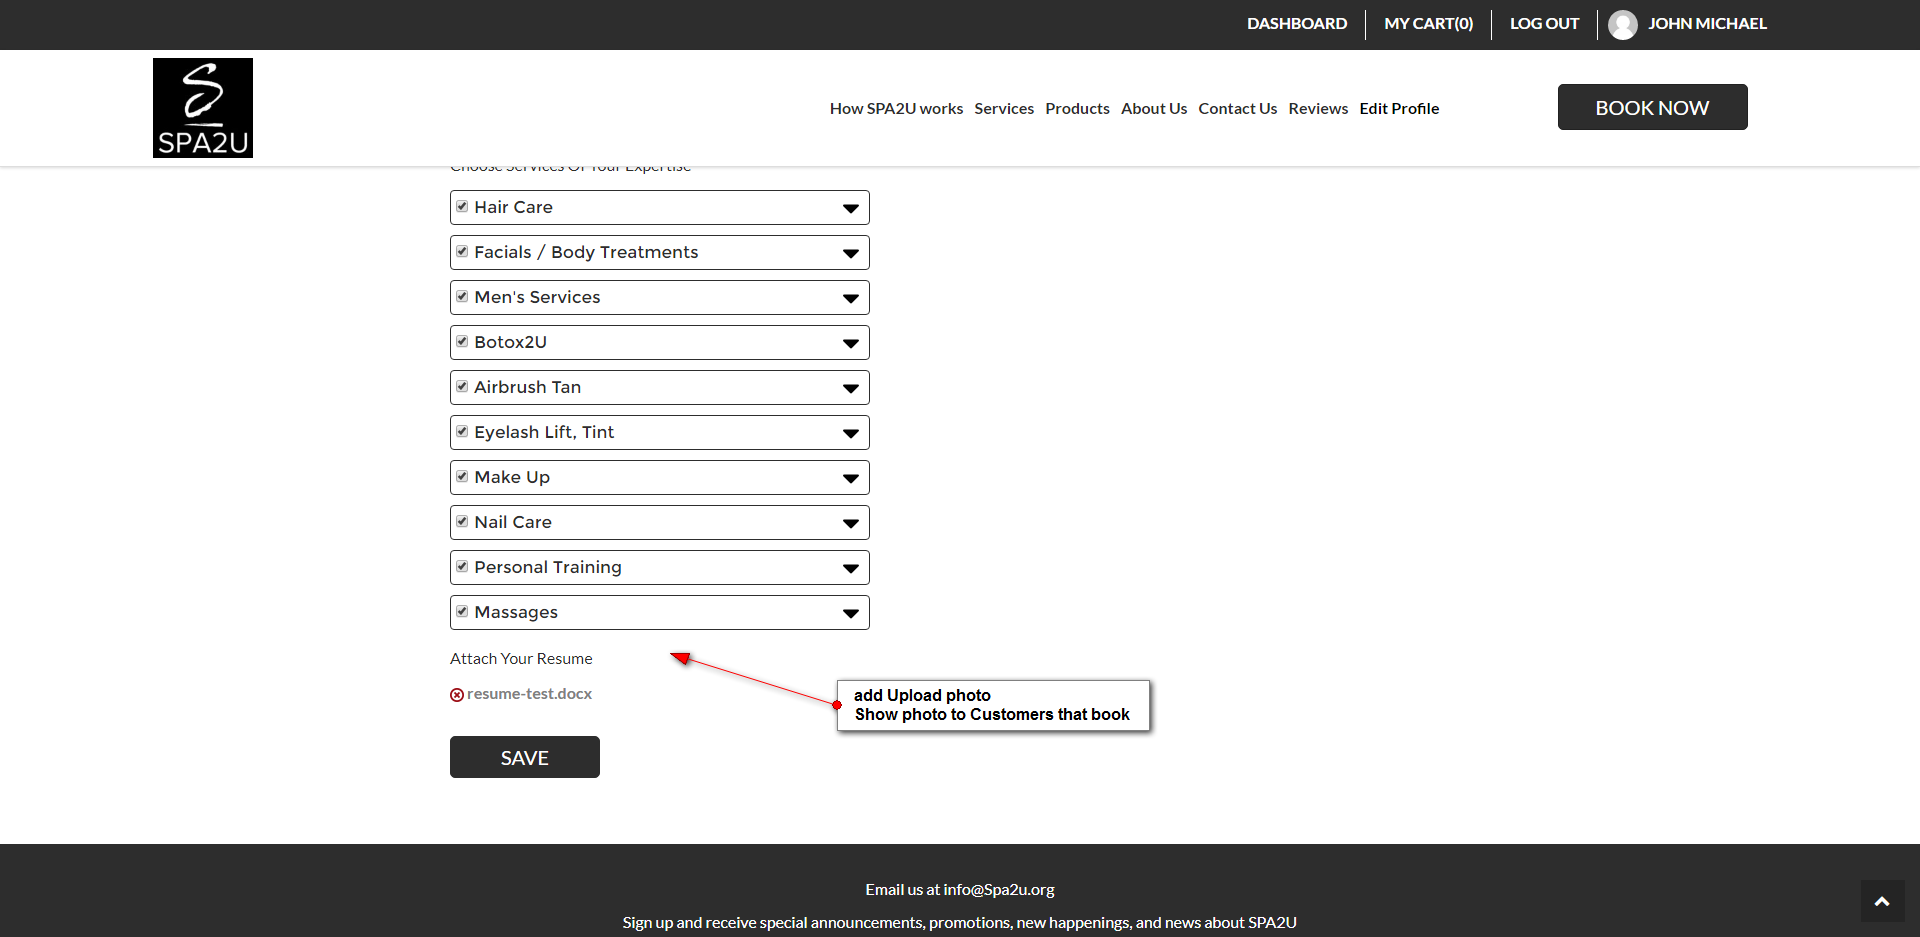Toggle the Nail Care checkbox

point(462,521)
